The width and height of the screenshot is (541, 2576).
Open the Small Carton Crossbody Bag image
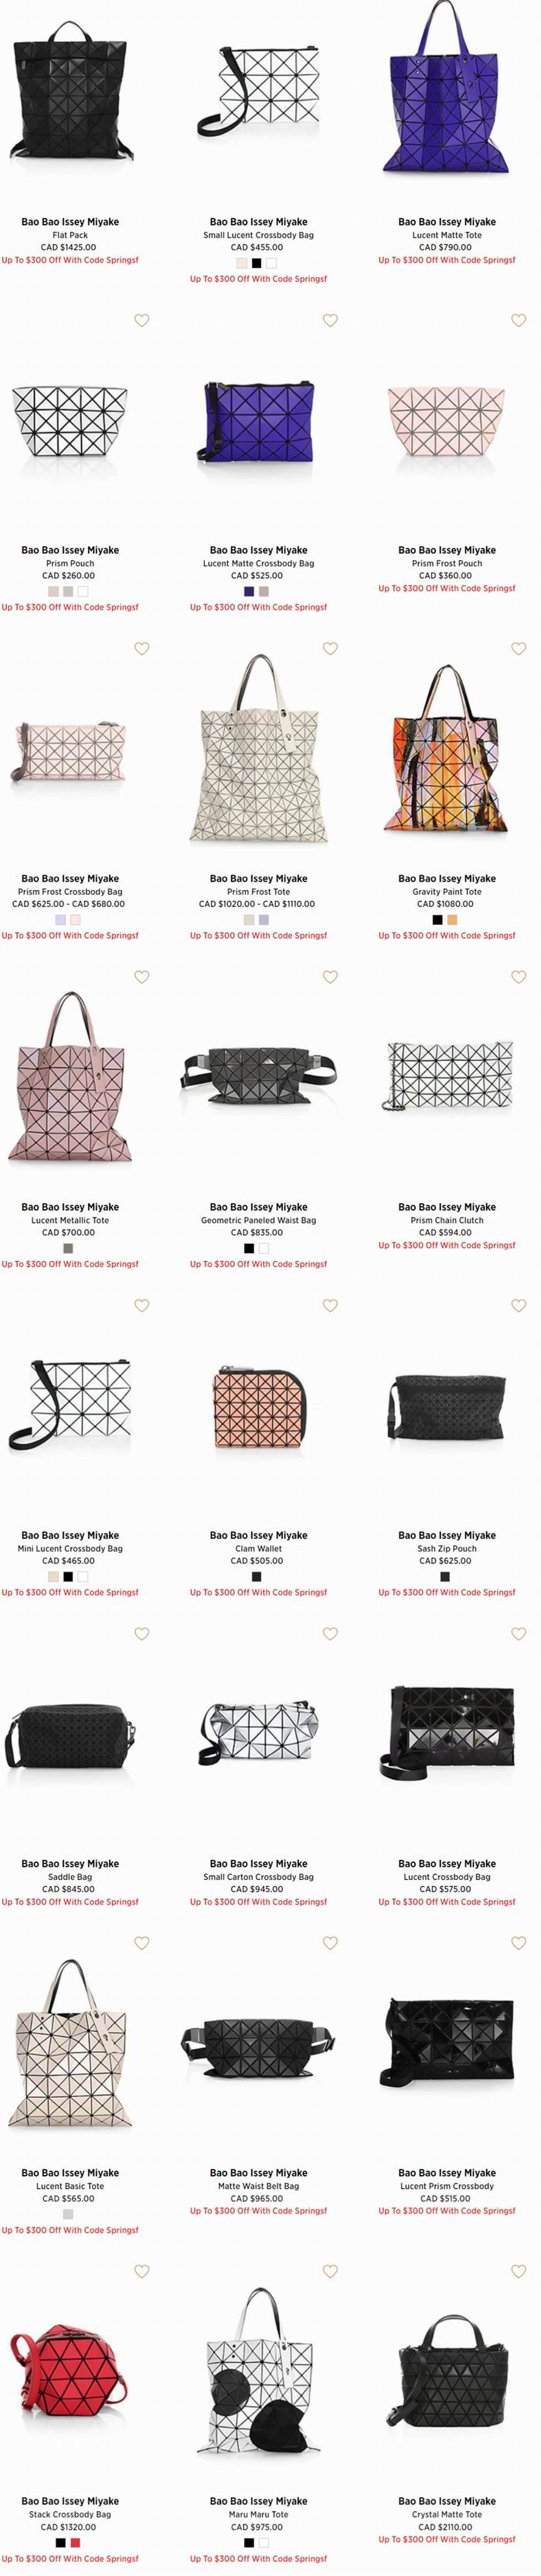[258, 1735]
